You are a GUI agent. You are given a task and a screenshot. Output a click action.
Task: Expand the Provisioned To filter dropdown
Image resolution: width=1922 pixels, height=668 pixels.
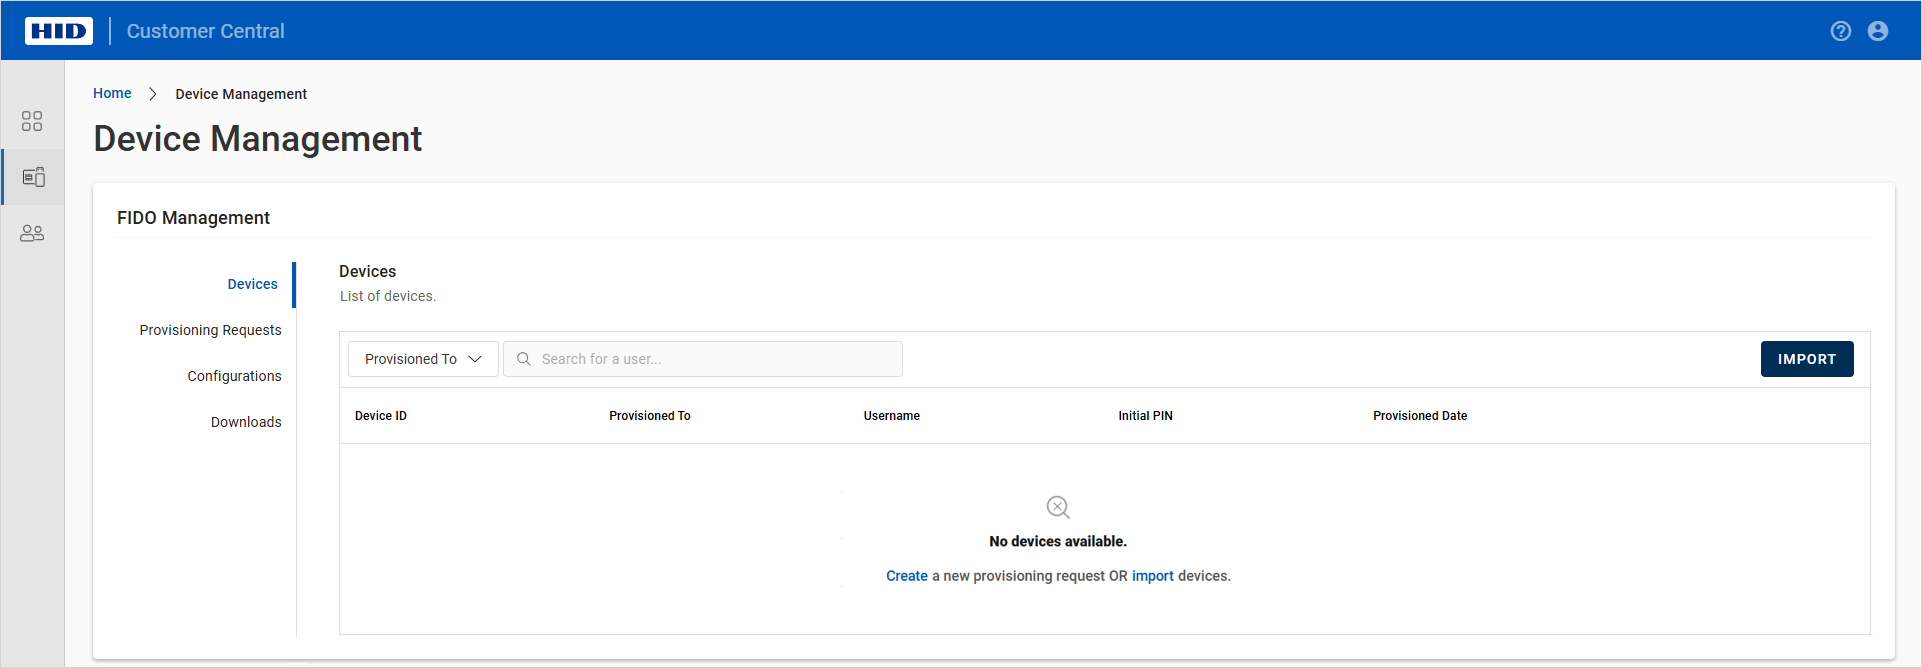pos(423,359)
